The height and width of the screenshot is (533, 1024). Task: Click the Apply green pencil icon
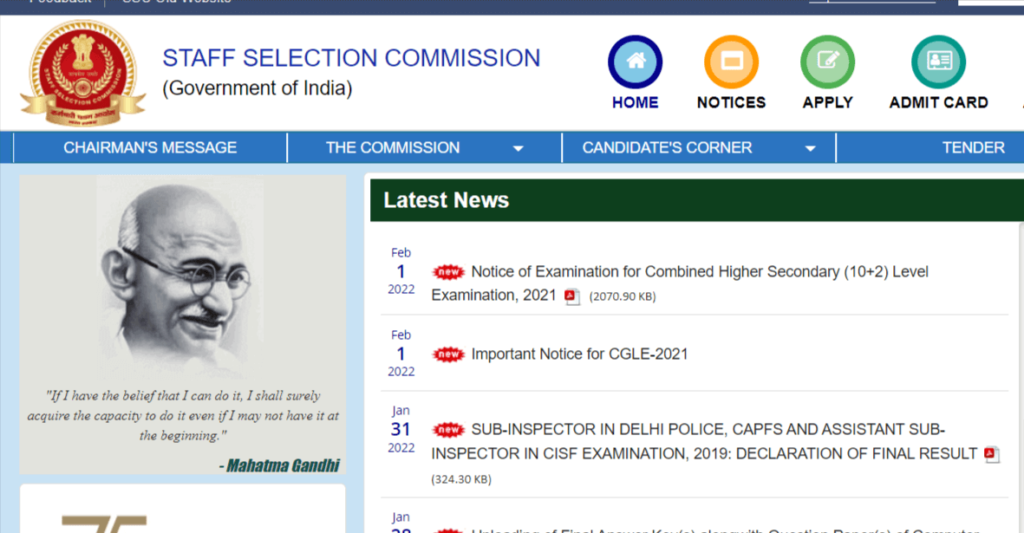827,62
